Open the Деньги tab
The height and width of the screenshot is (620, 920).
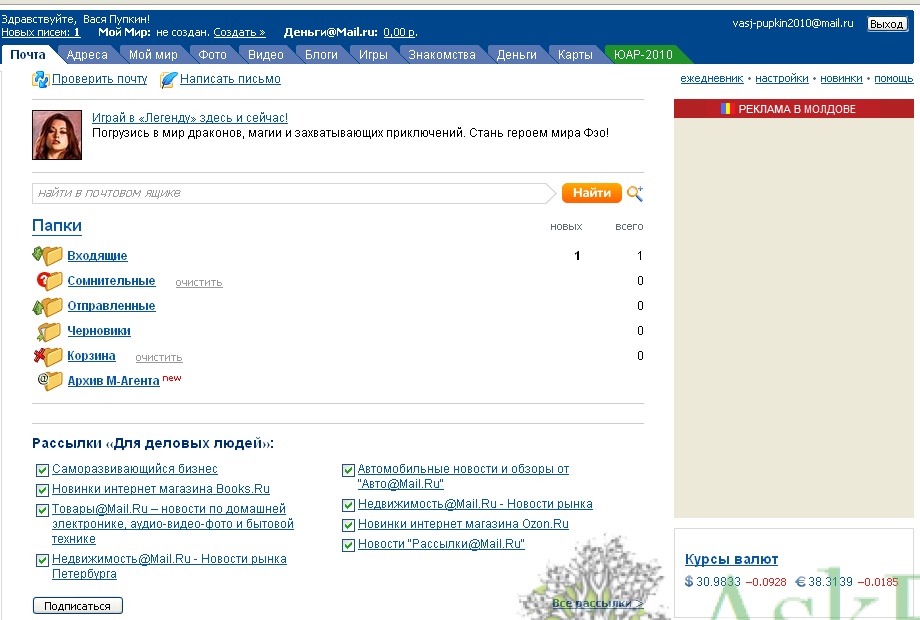516,55
